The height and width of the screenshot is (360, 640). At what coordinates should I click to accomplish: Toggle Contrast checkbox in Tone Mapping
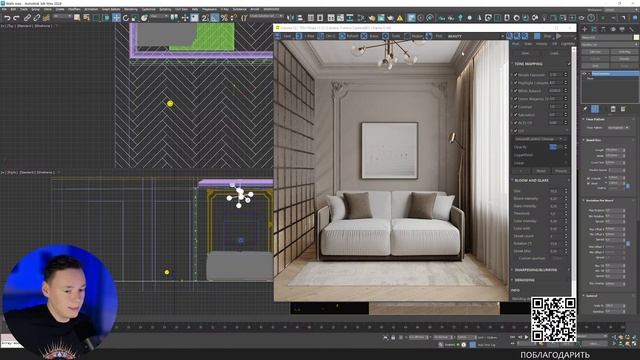(516, 107)
